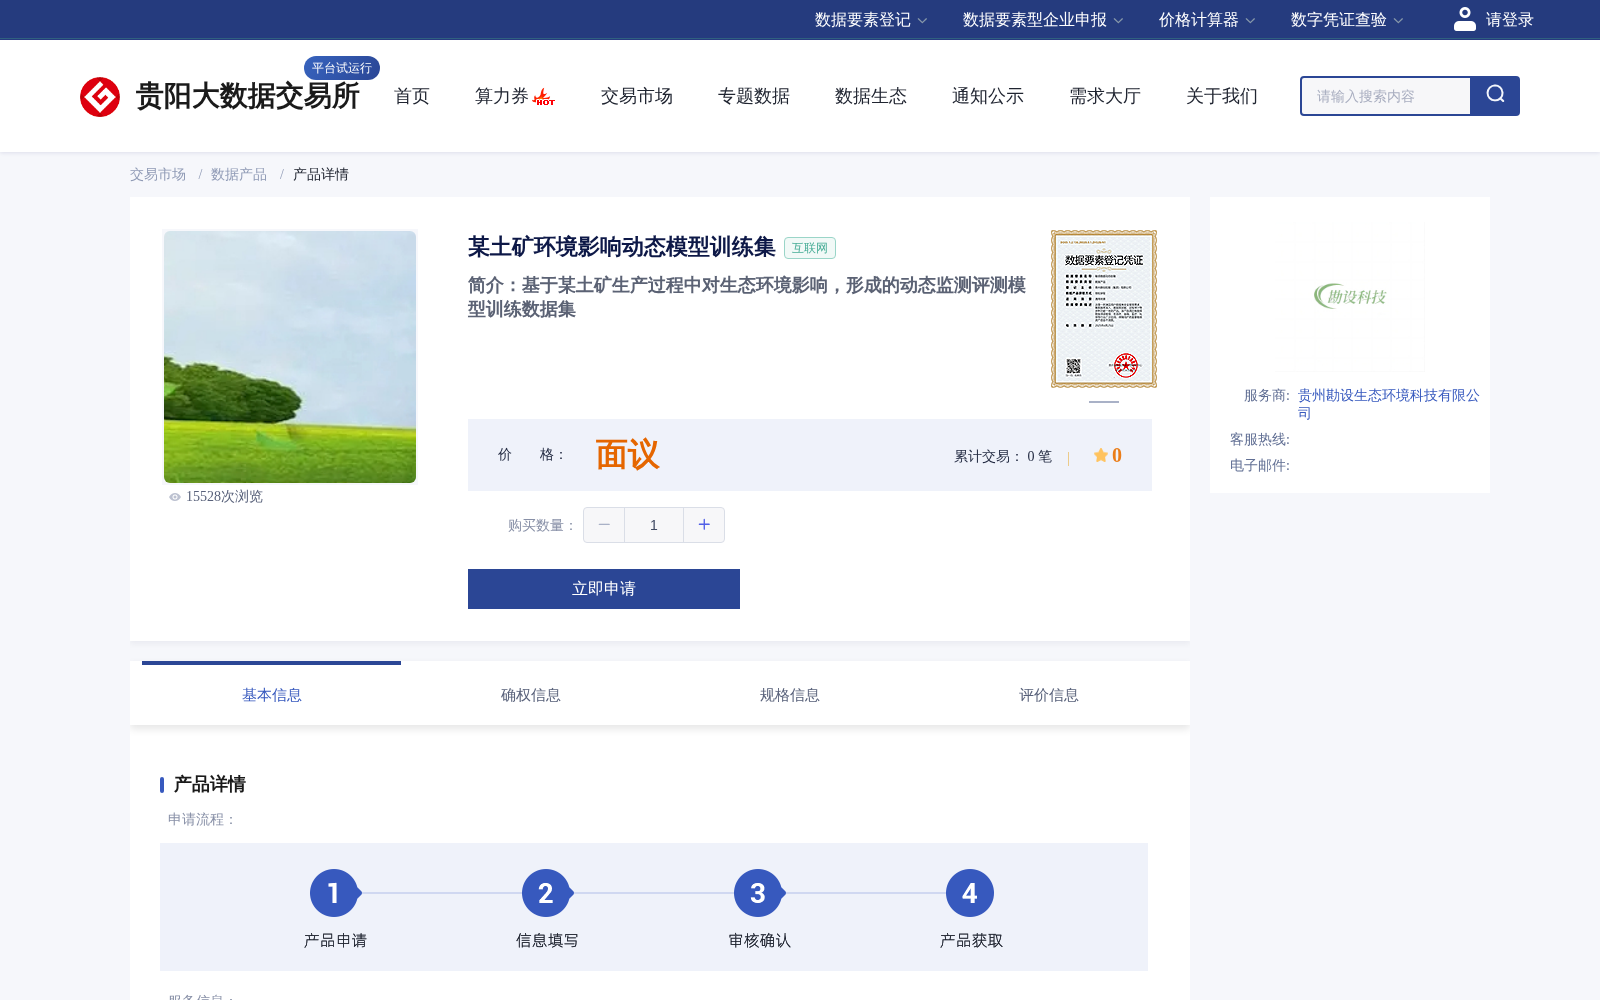1600x1000 pixels.
Task: Open 数据生态 navigation item
Action: 871,96
